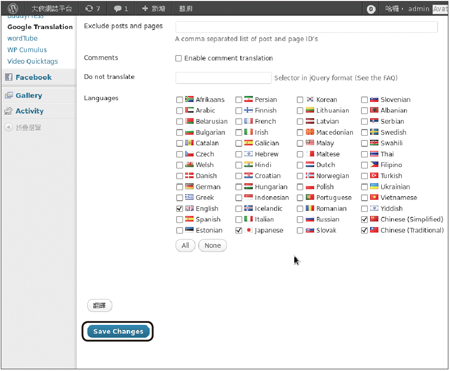Click the round icon left of the admin greeting
Image resolution: width=450 pixels, height=371 pixels.
(371, 9)
